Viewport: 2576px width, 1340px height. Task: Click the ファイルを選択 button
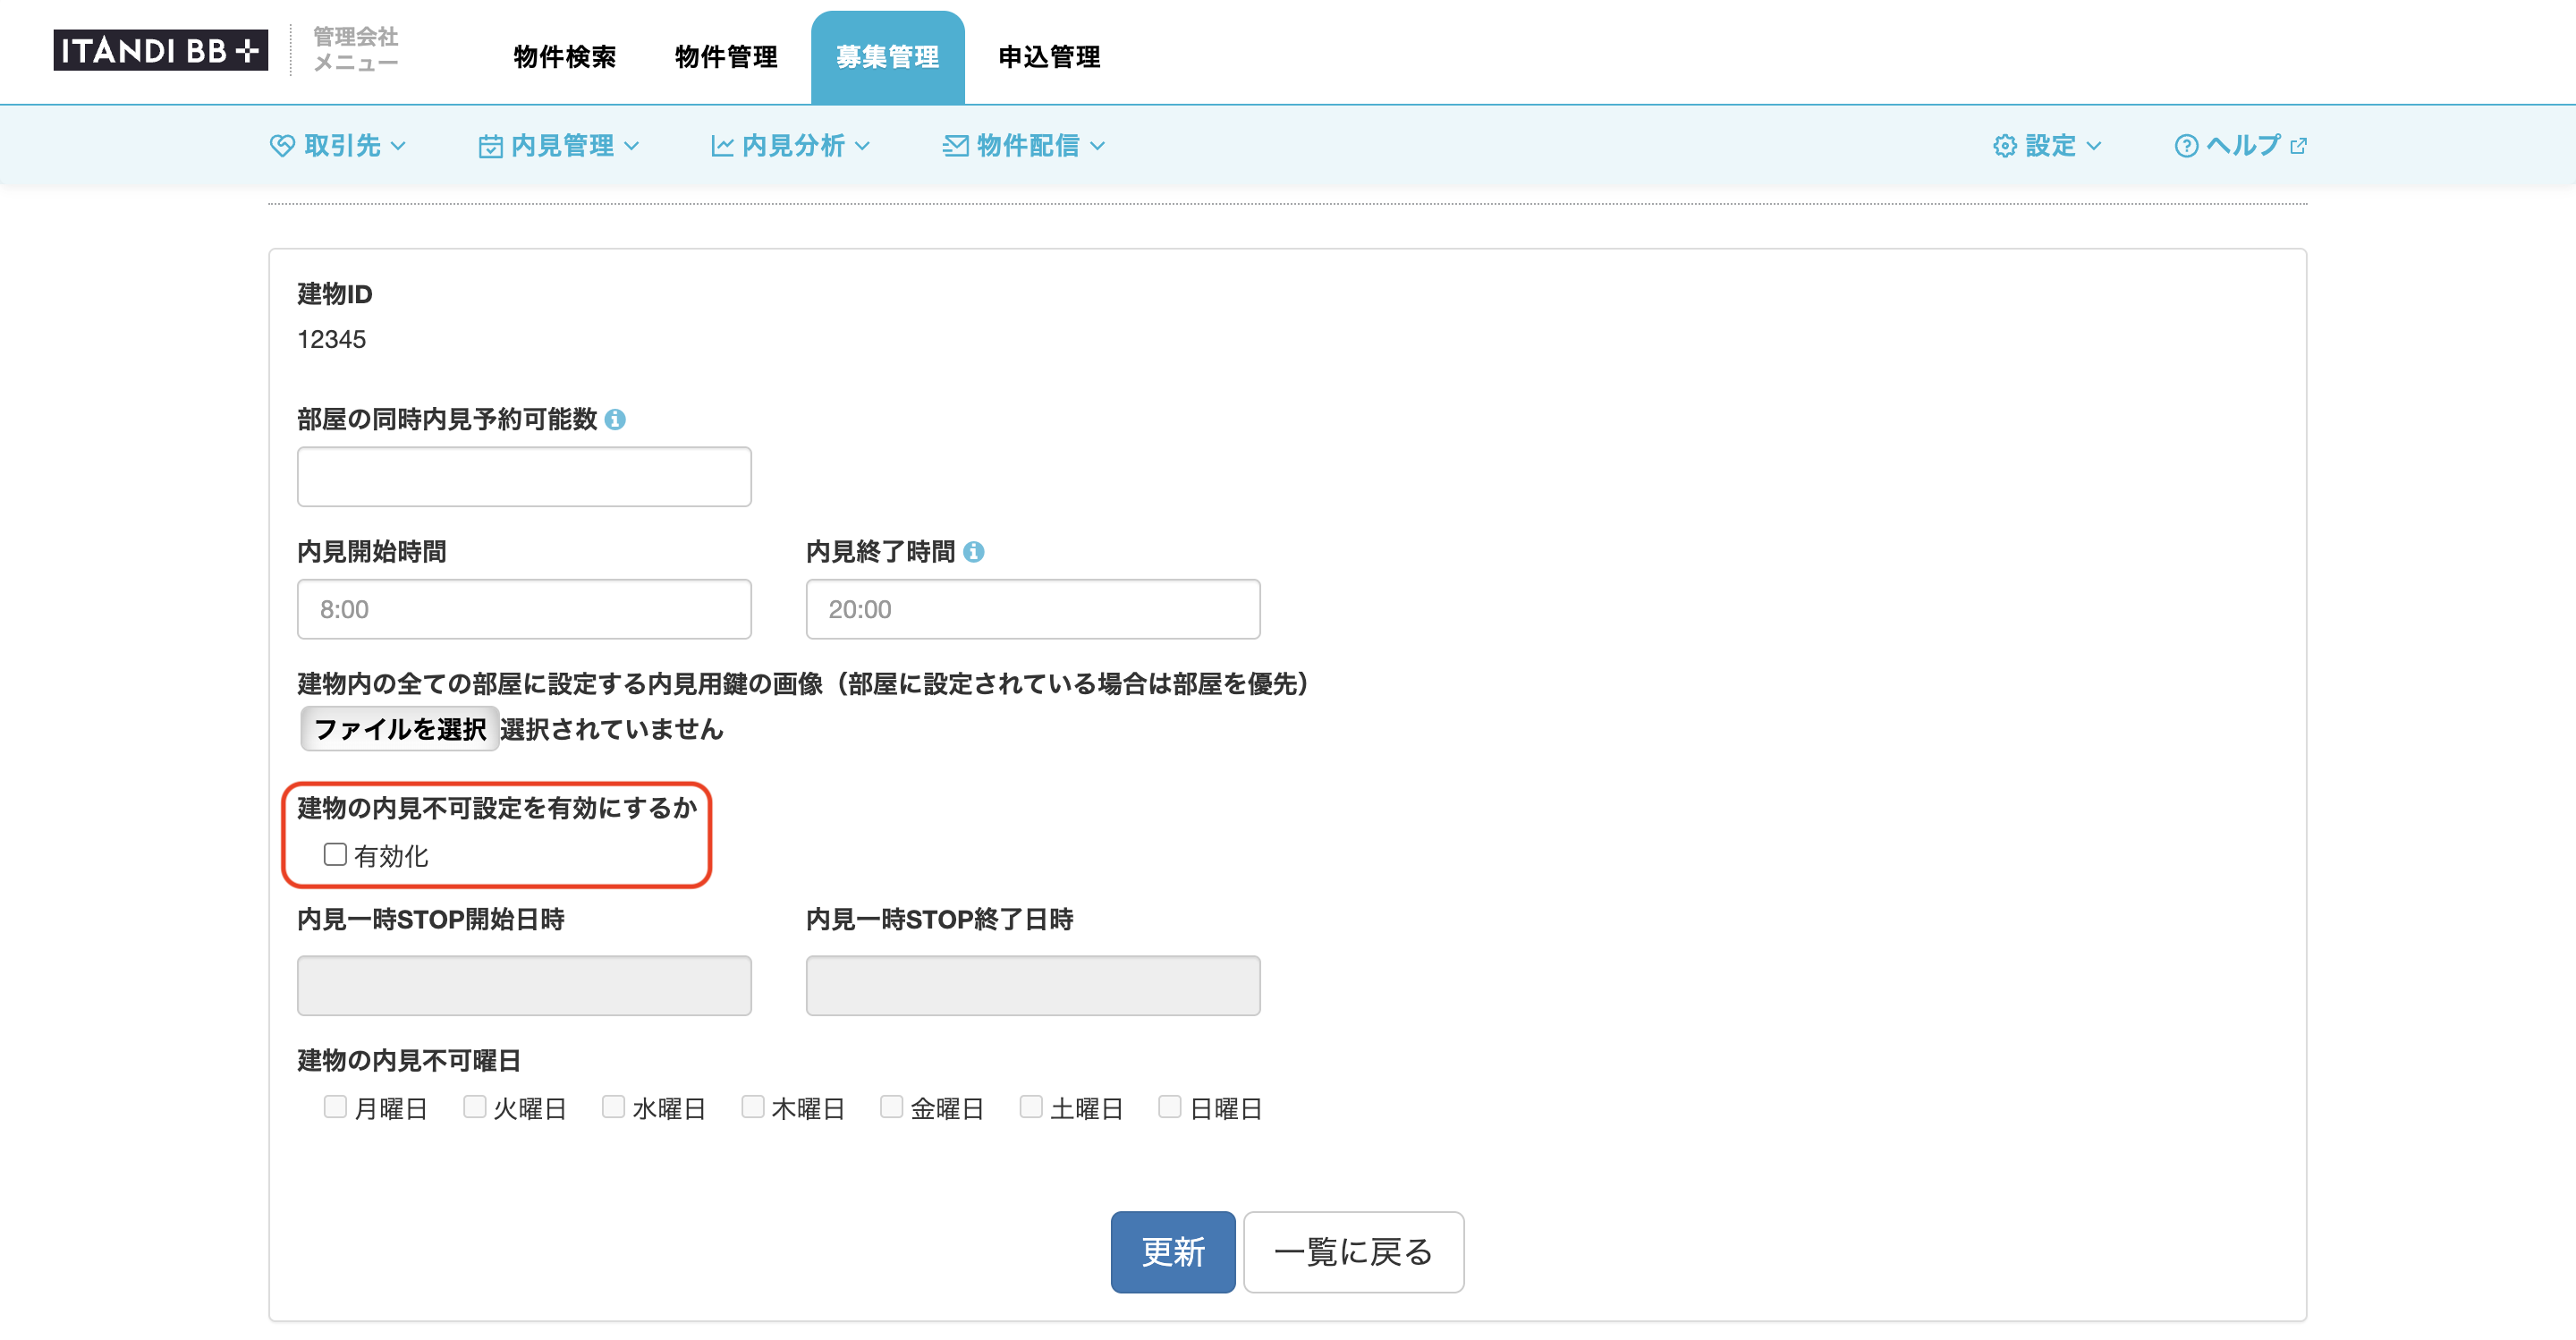(x=400, y=729)
